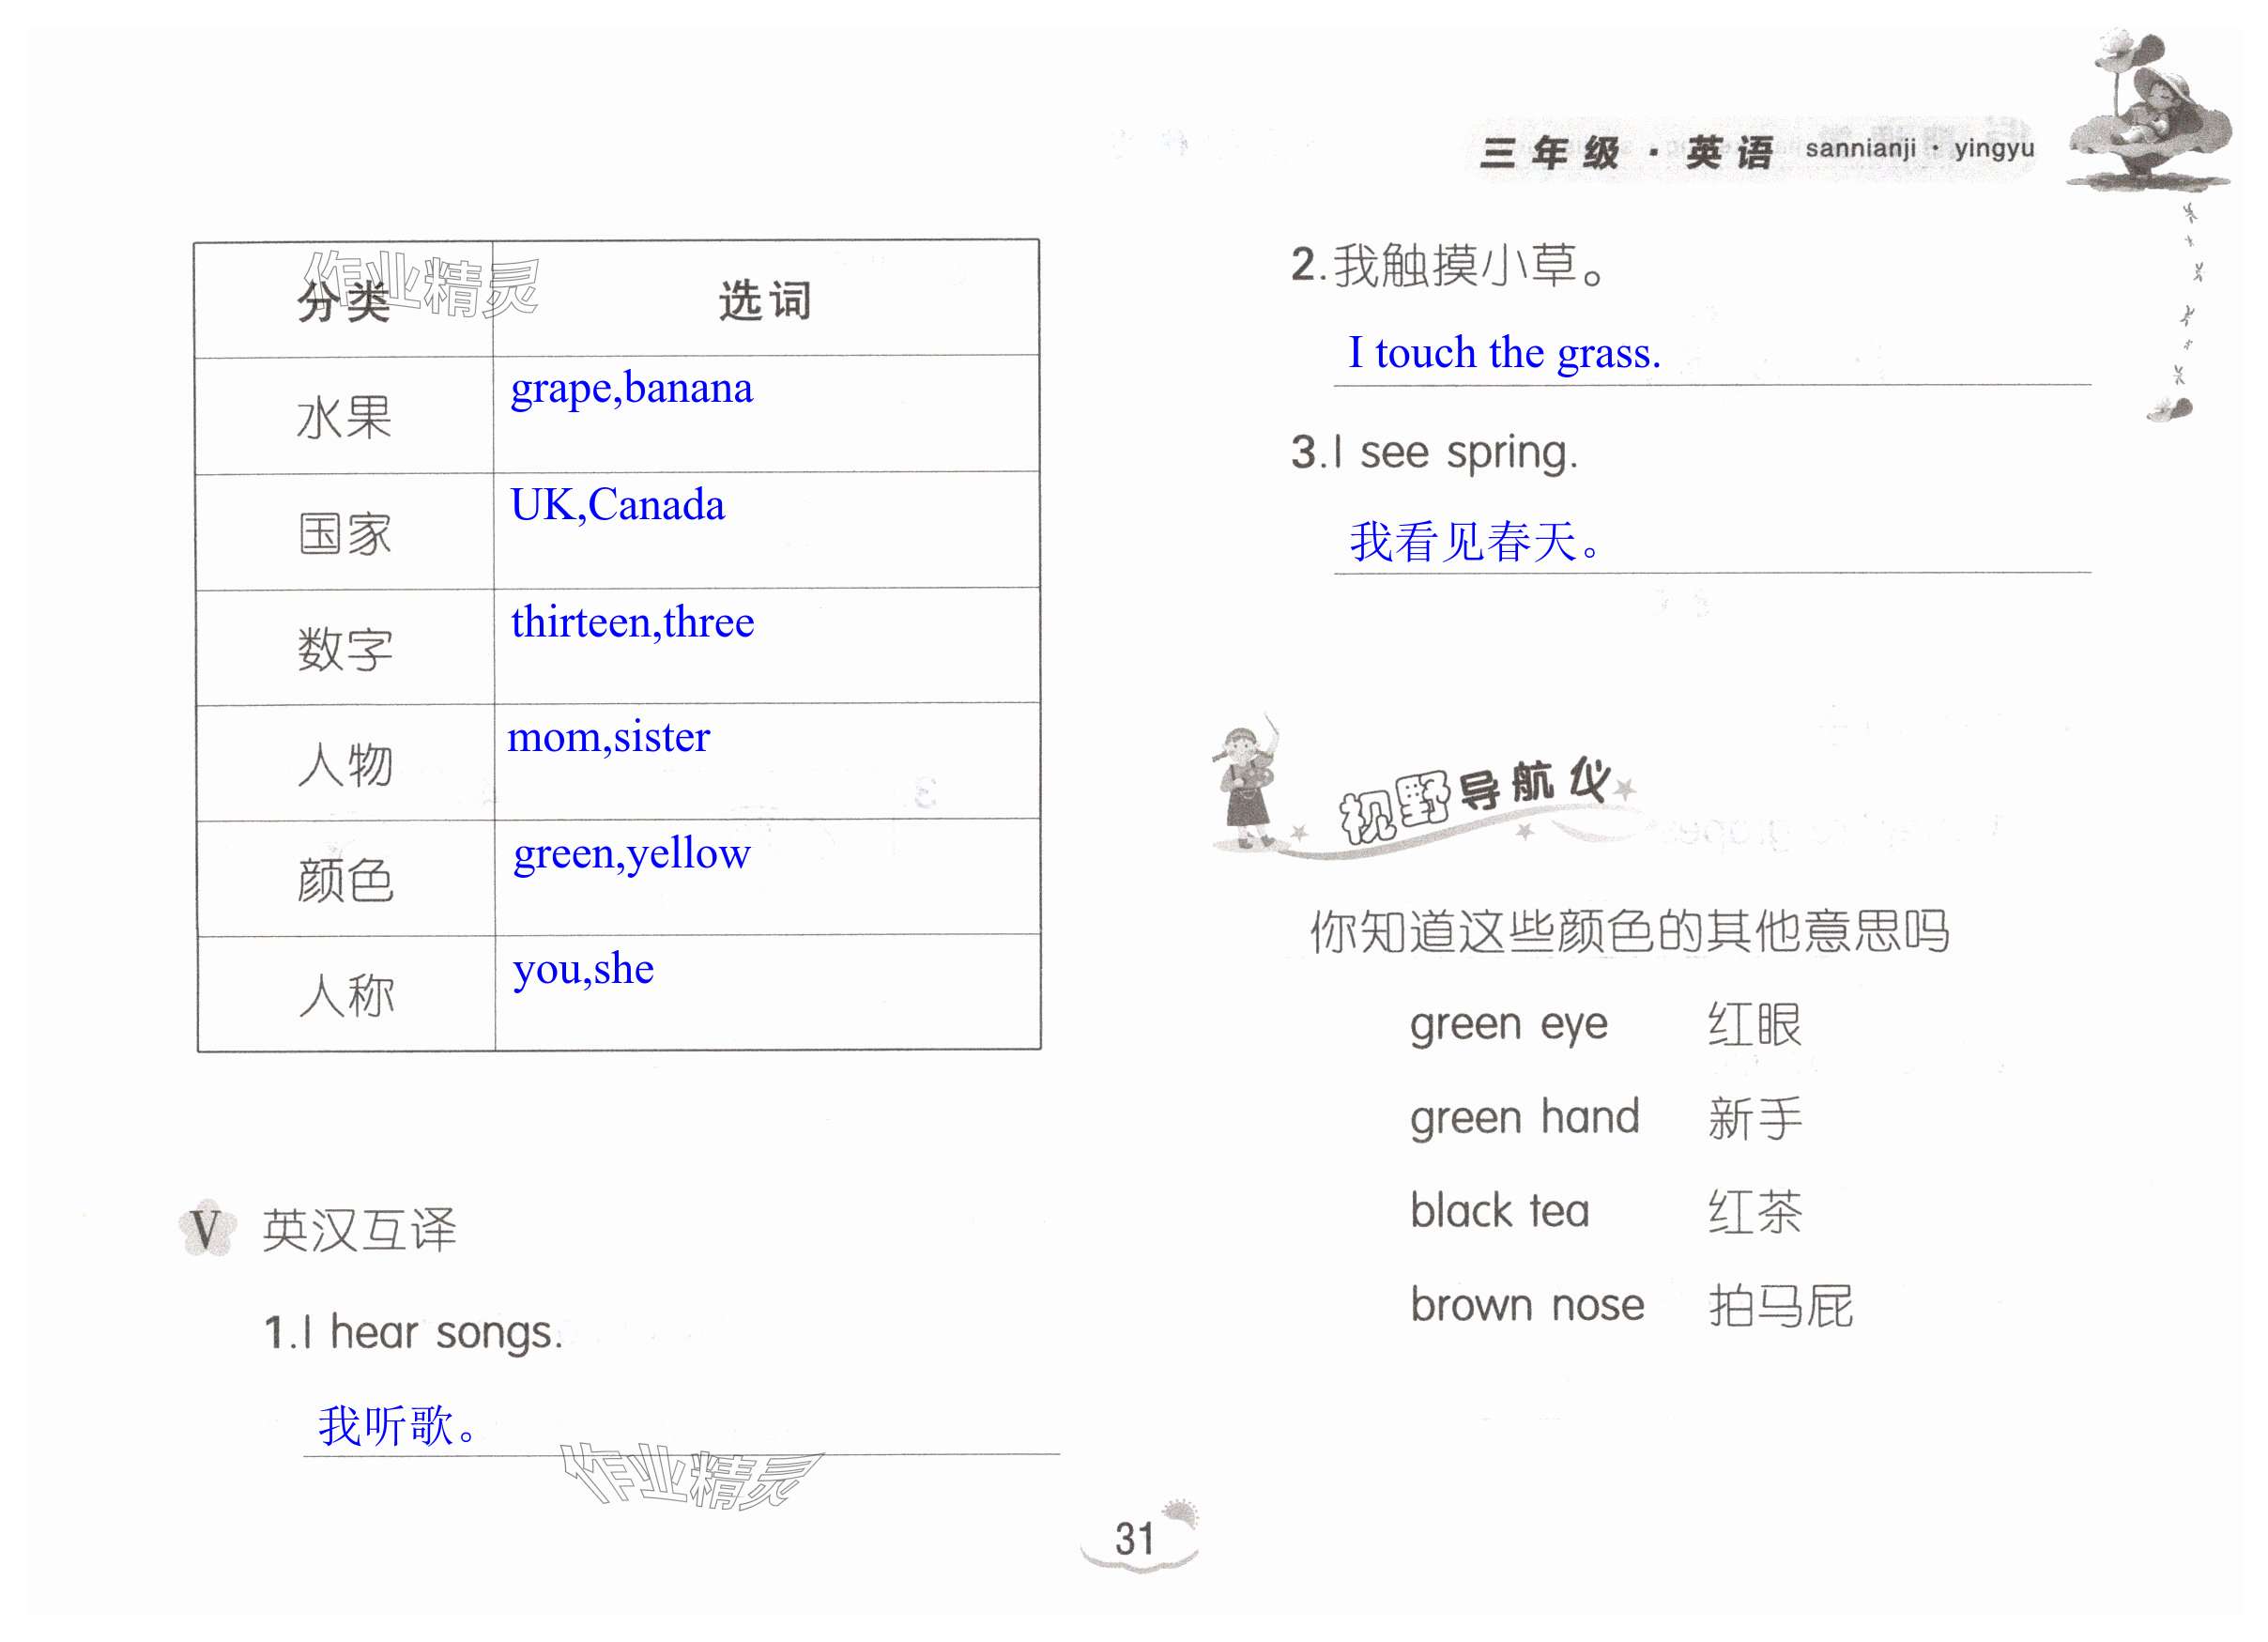Click the 三年级·英语 header title
Viewport: 2268px width, 1642px height.
(x=1627, y=153)
